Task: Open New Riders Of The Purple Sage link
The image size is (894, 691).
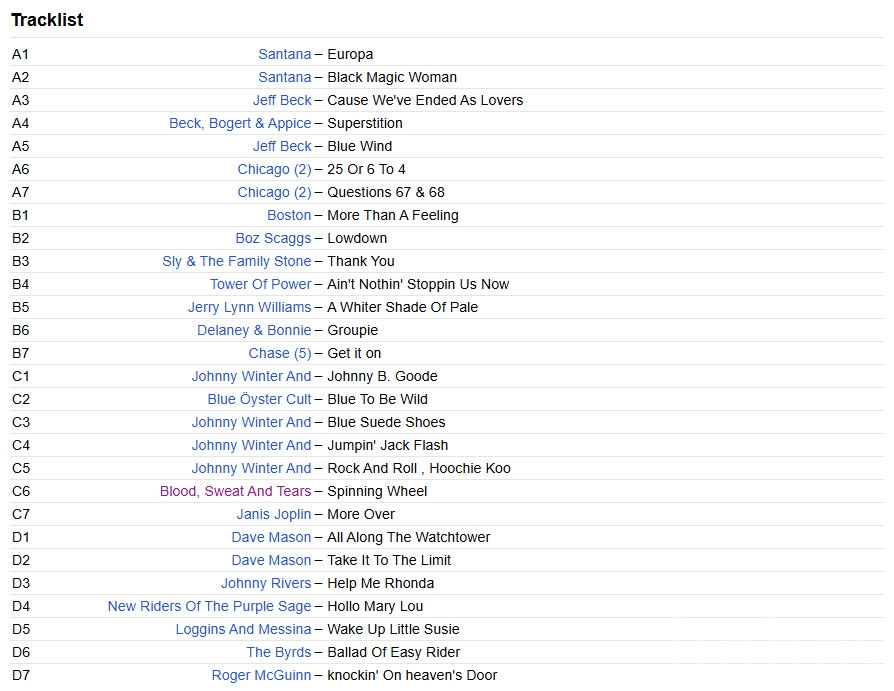Action: [209, 606]
